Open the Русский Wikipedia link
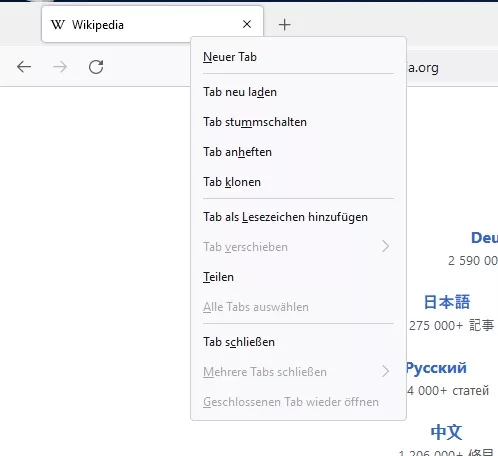498x456 pixels. [x=436, y=368]
